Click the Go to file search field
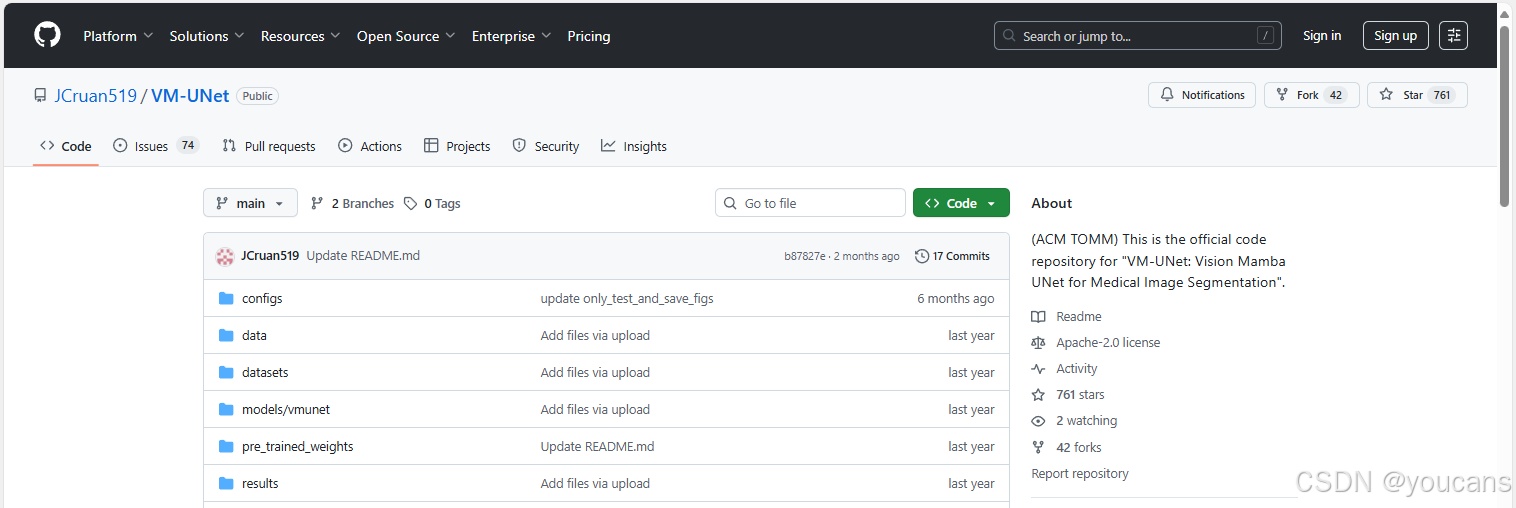 810,203
